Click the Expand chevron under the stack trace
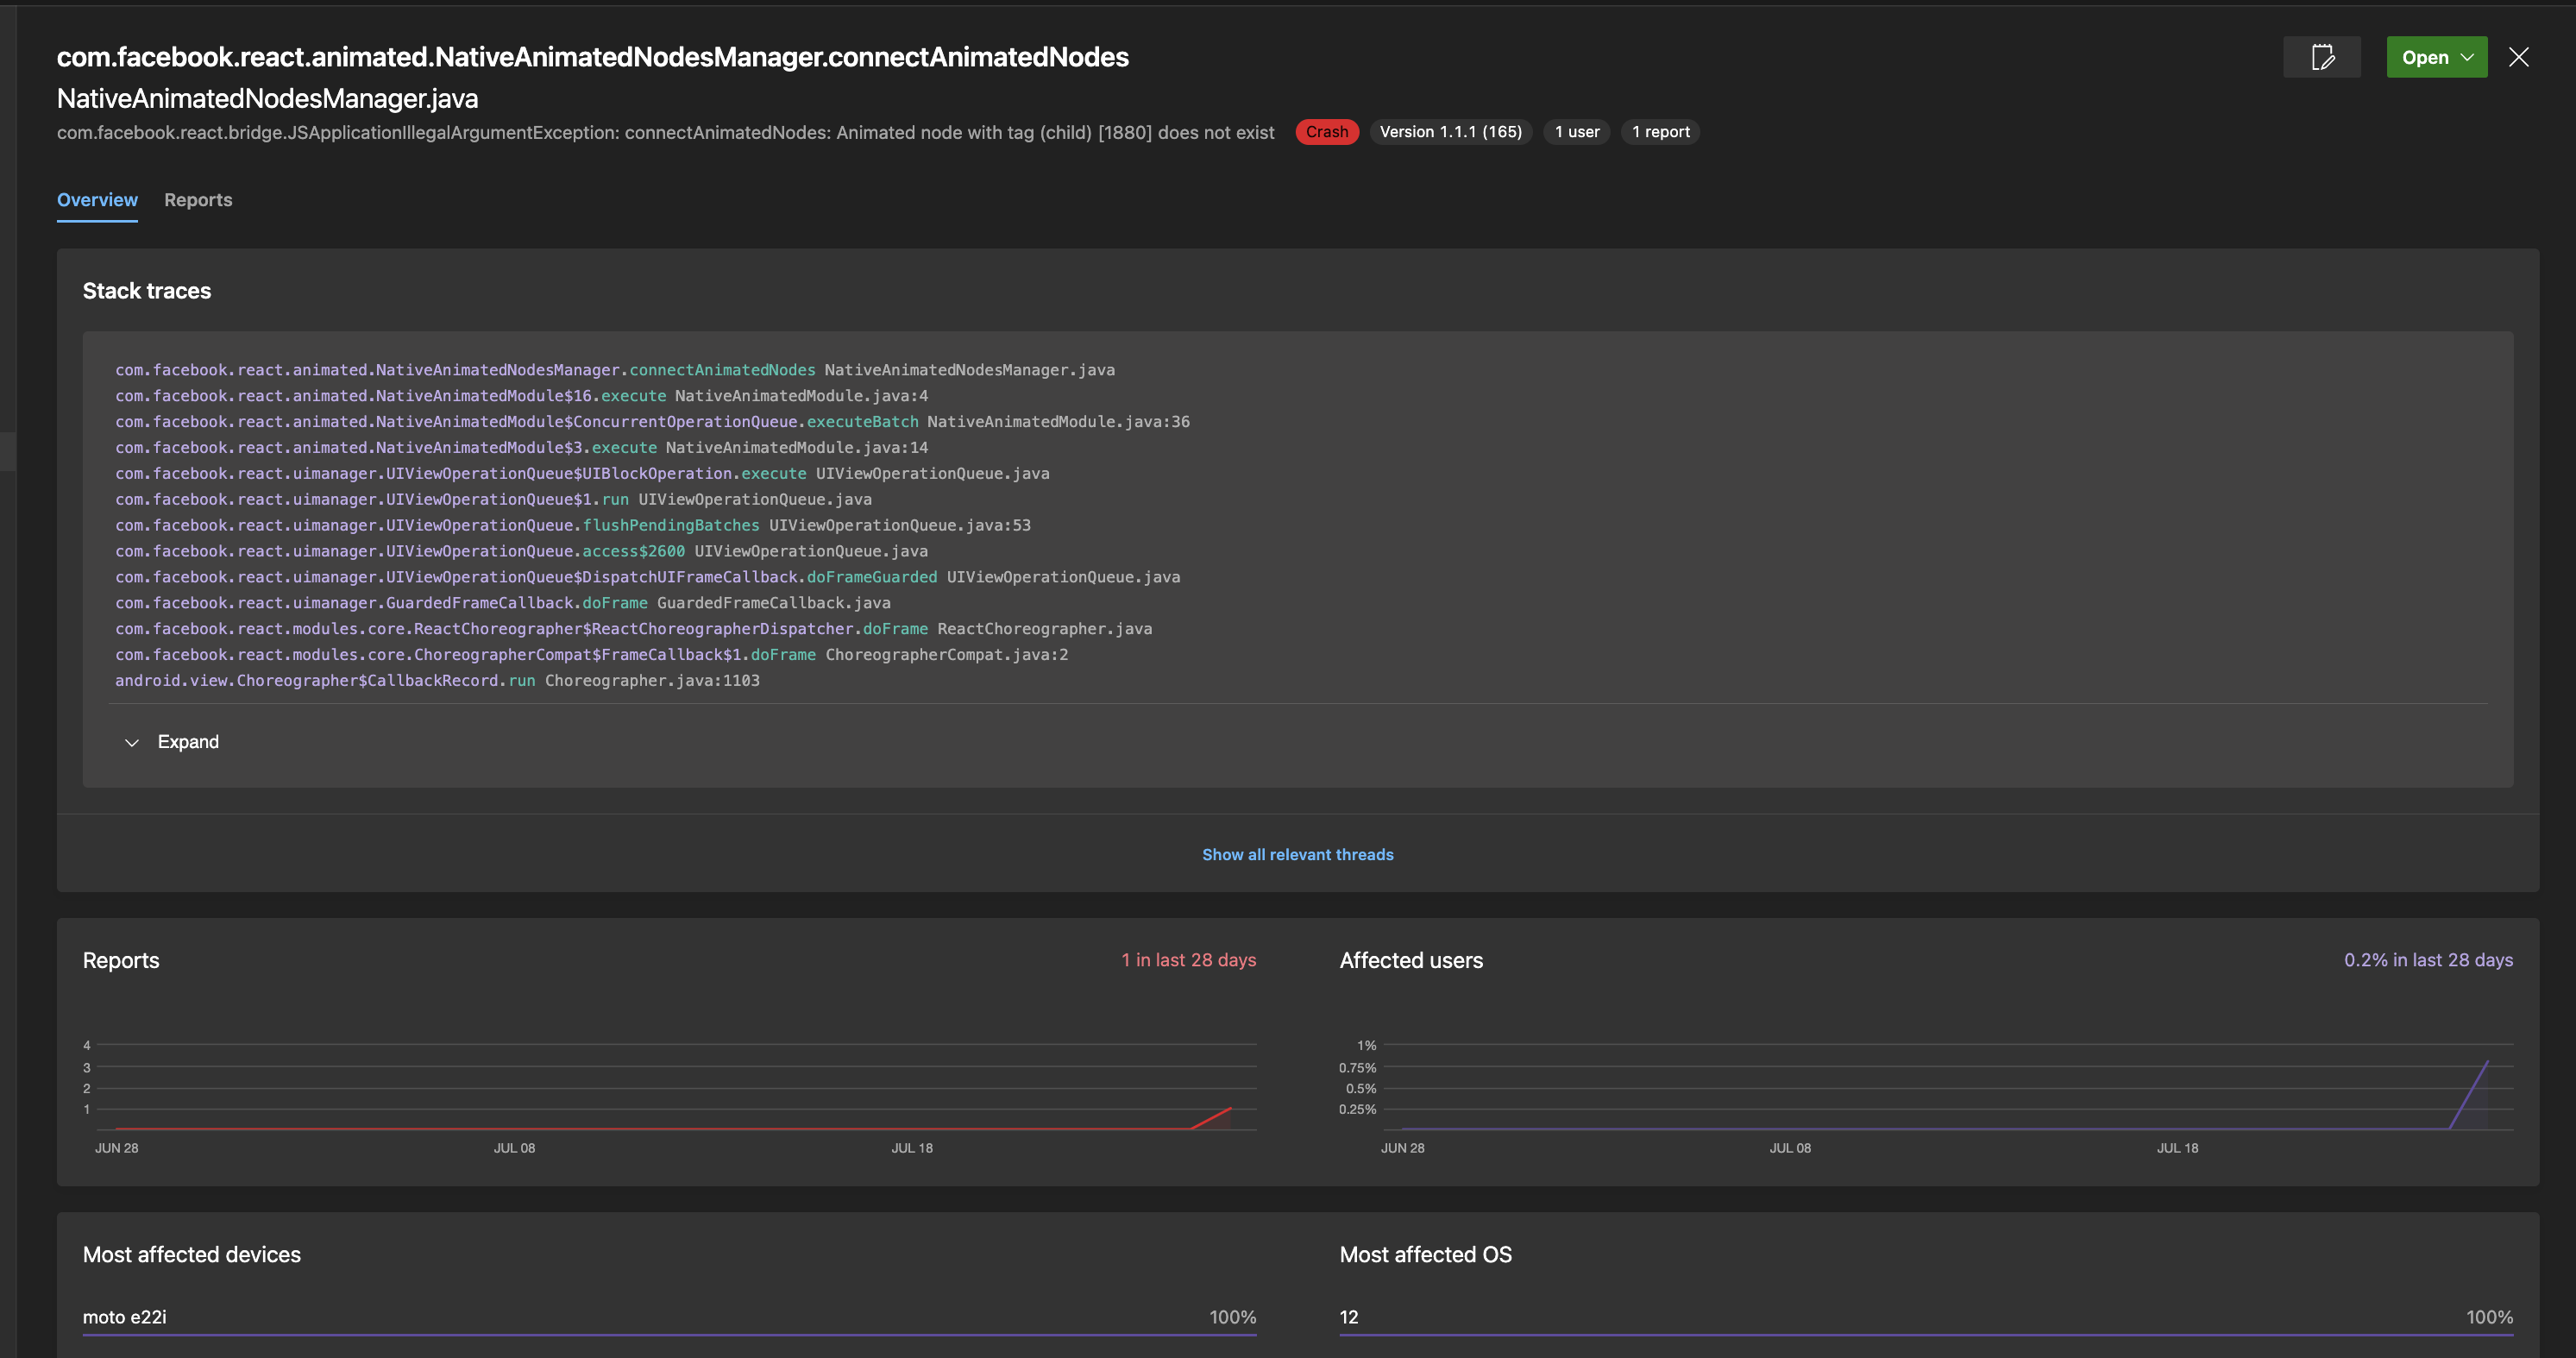 pyautogui.click(x=132, y=742)
